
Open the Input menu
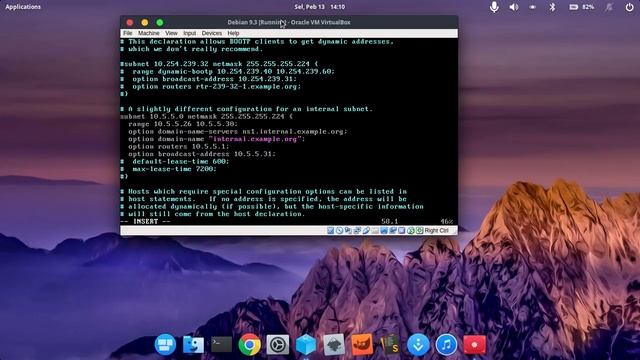[189, 33]
